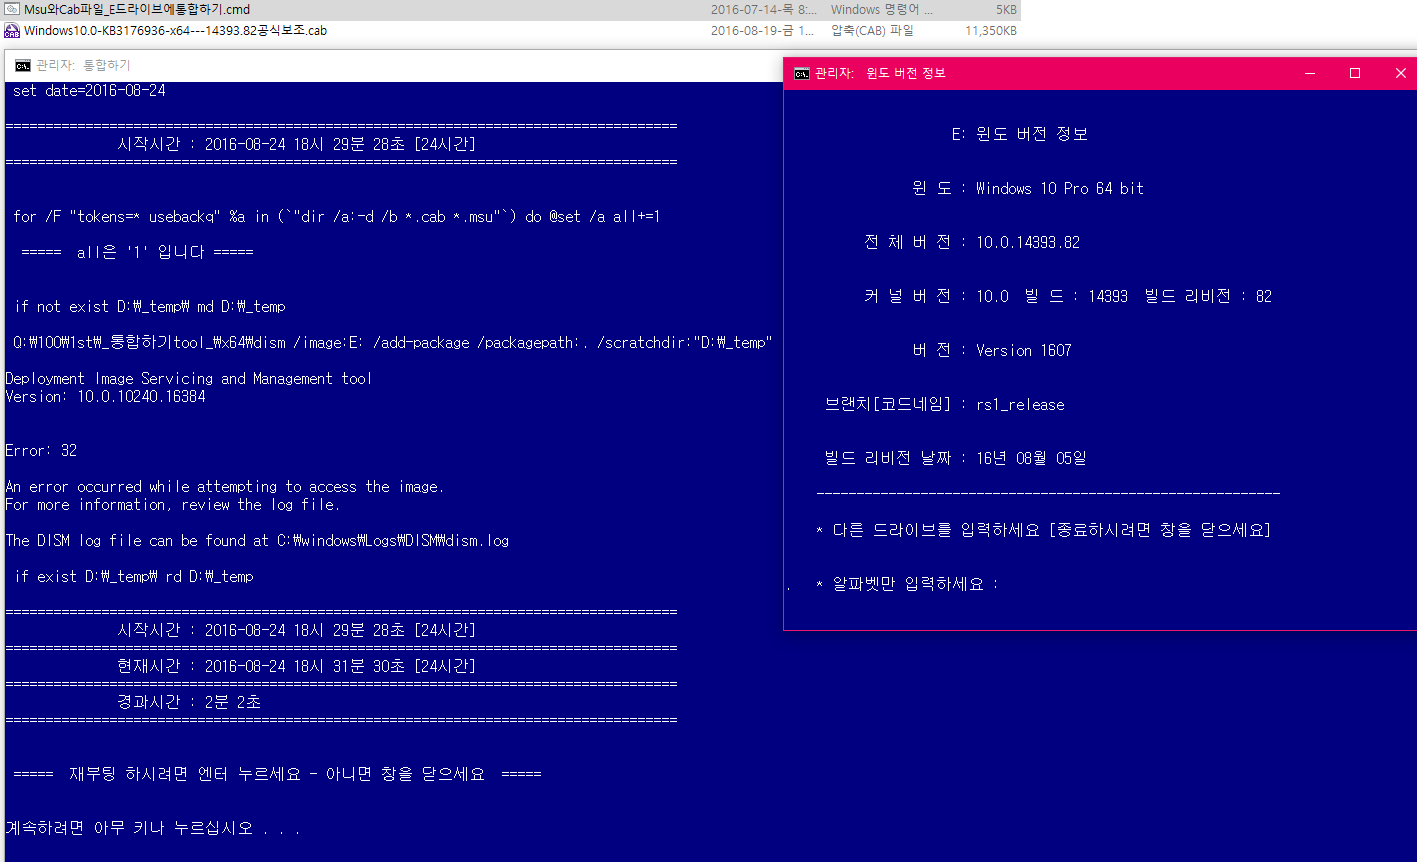
Task: Click the 2016-07-14 date cell of cmd file
Action: [764, 10]
